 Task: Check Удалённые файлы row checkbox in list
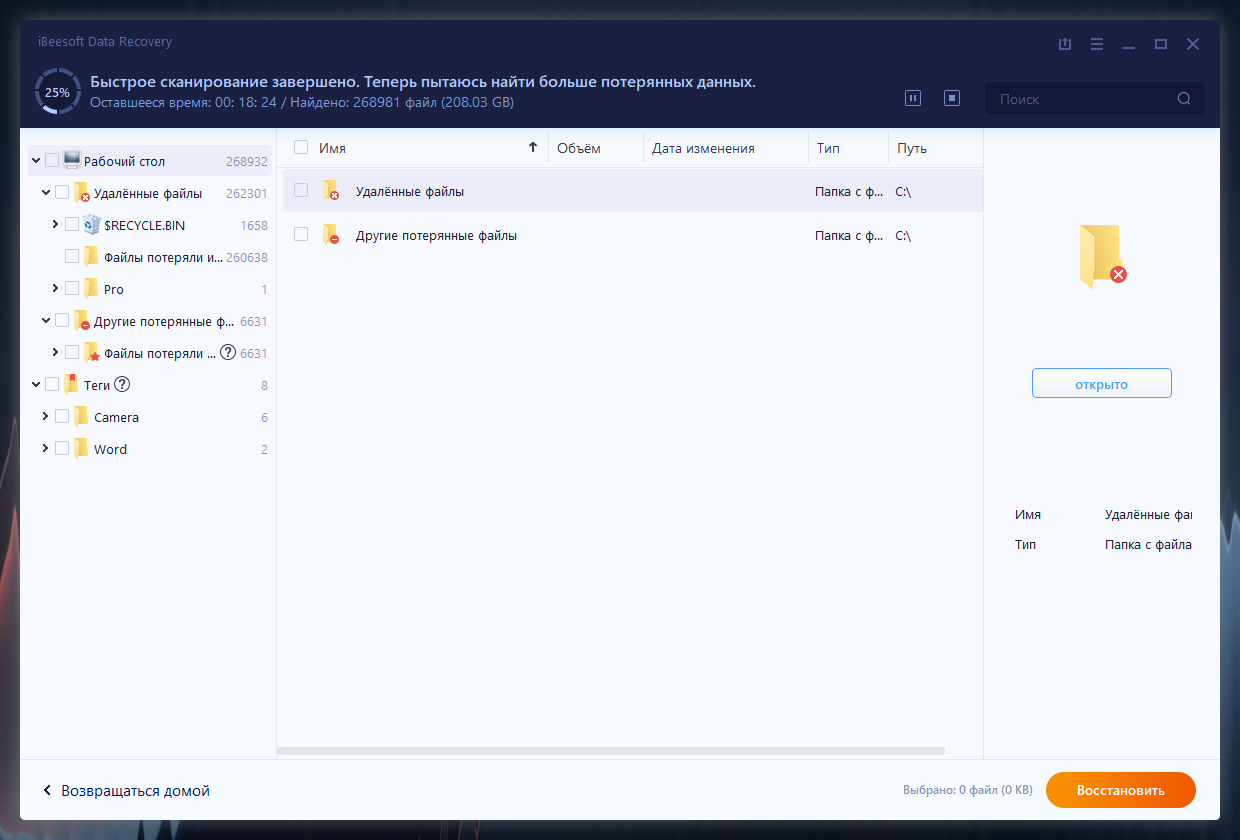tap(301, 190)
